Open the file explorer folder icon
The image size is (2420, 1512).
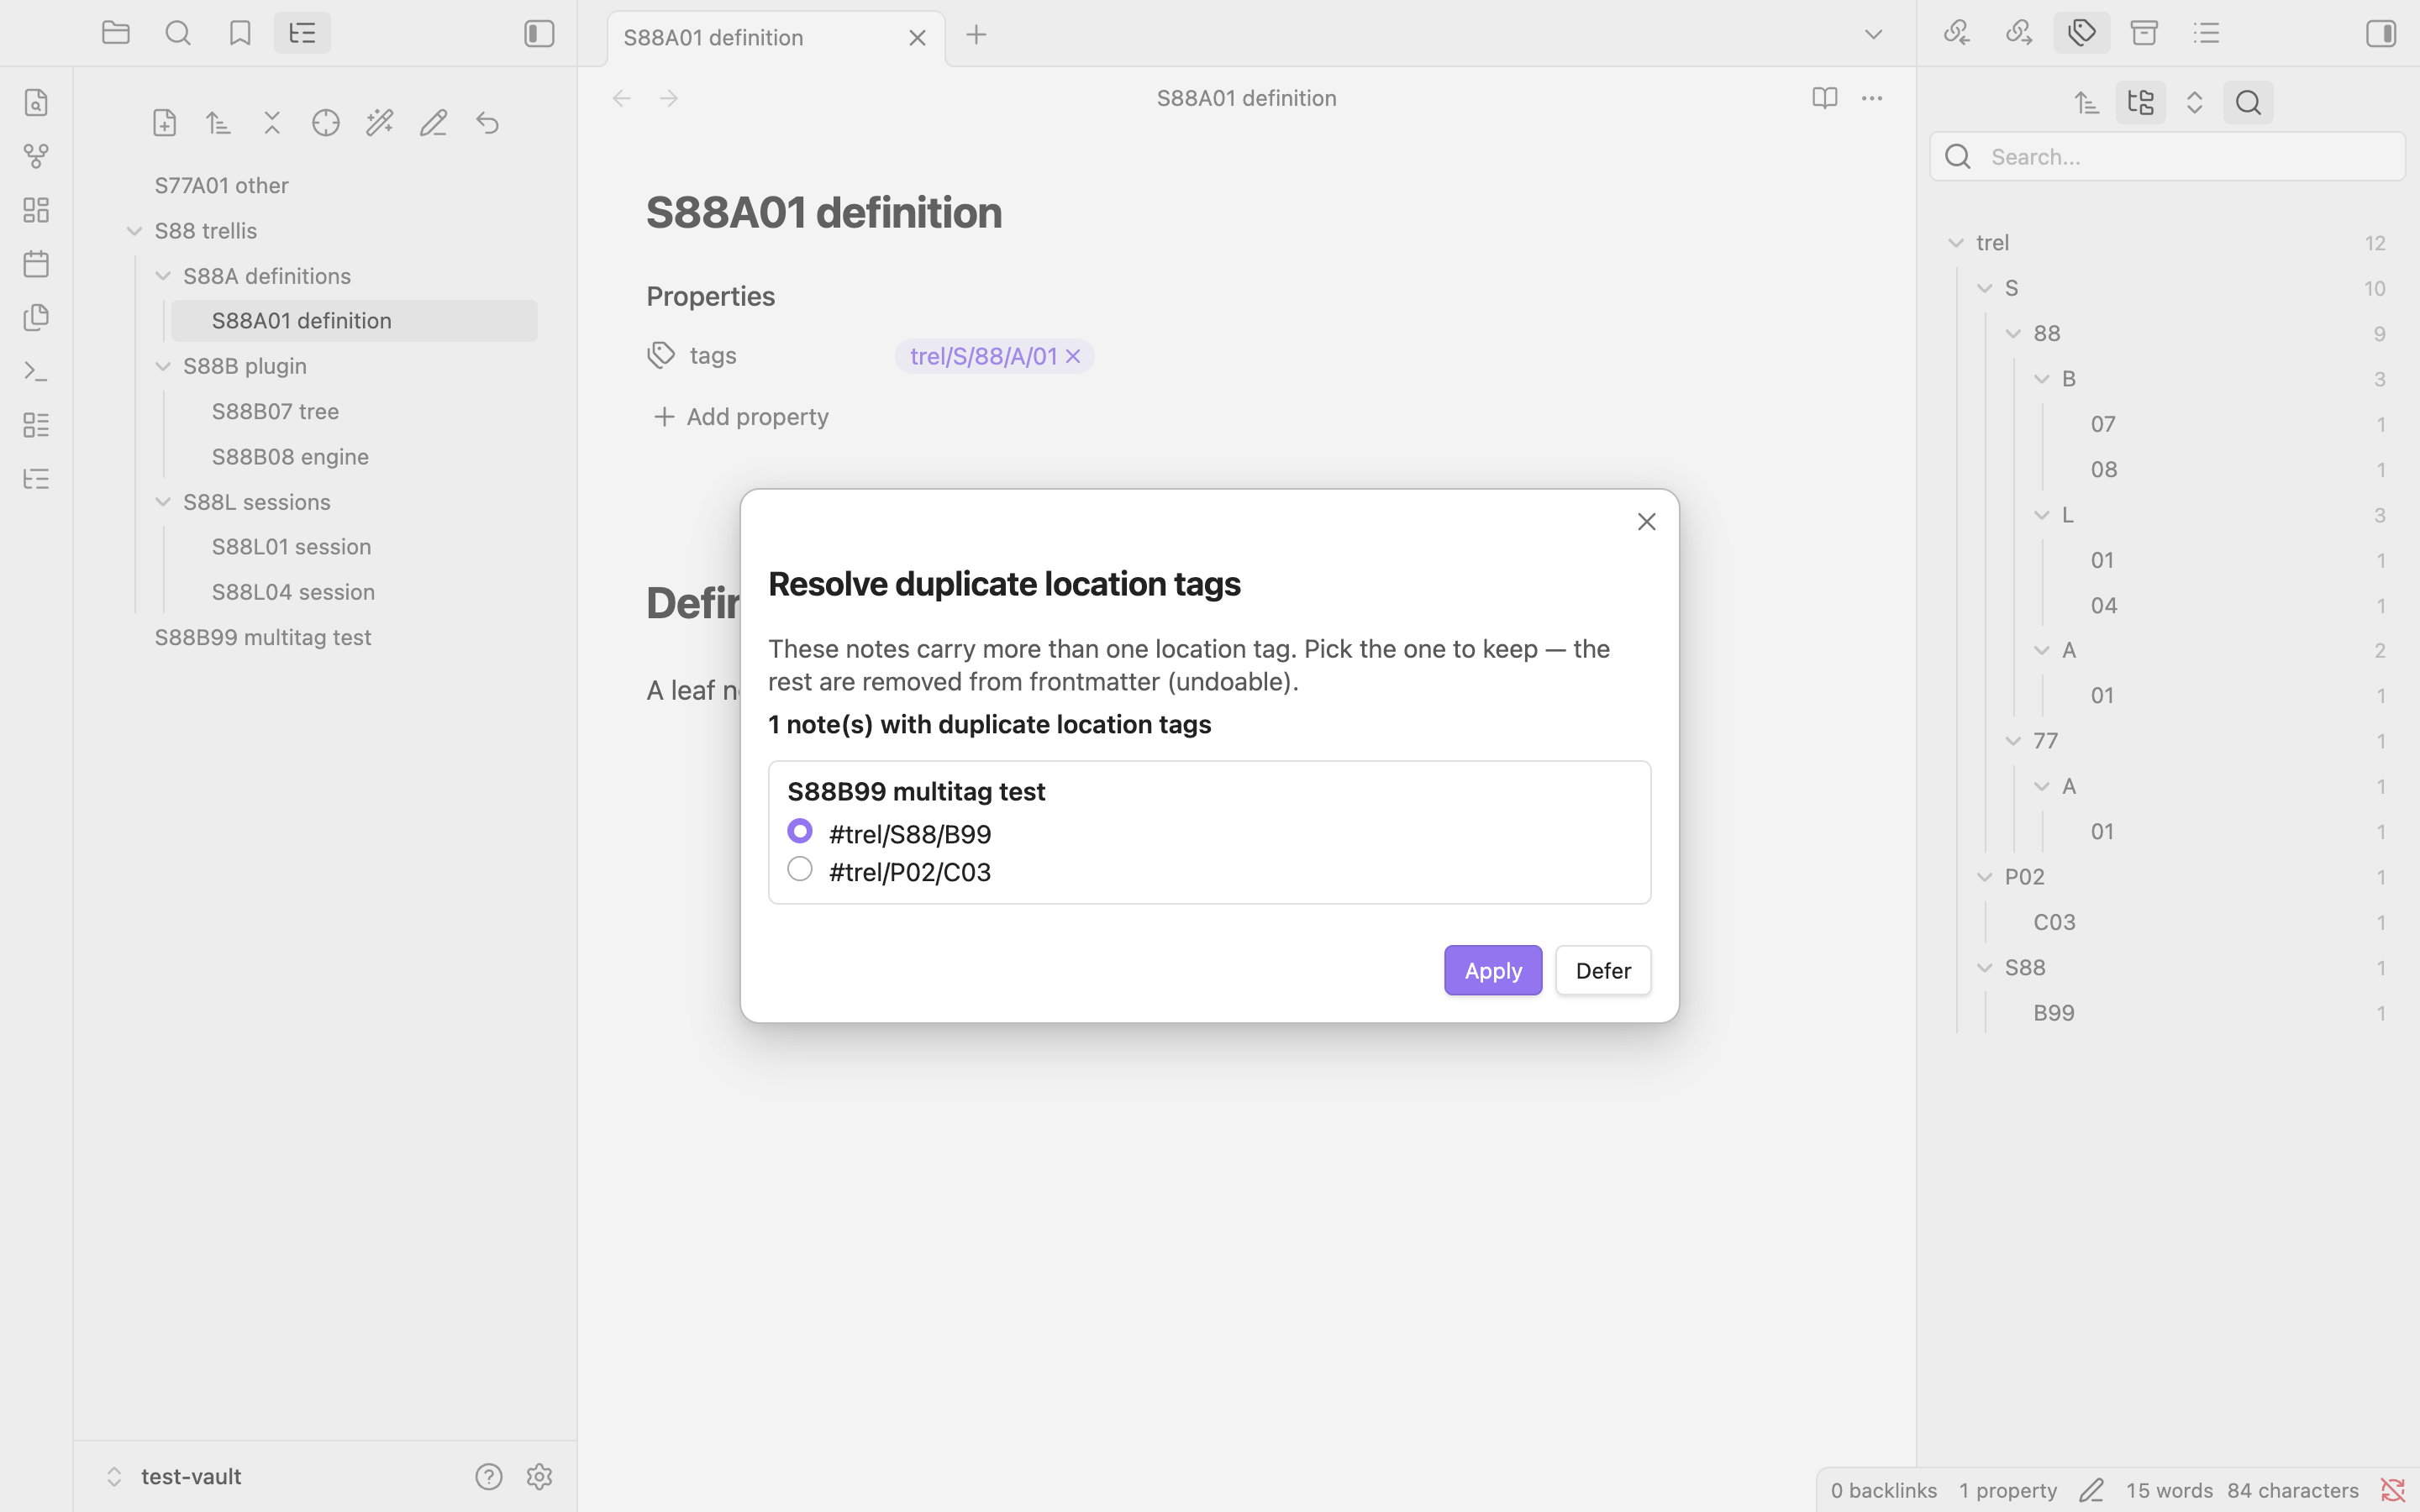click(x=116, y=33)
